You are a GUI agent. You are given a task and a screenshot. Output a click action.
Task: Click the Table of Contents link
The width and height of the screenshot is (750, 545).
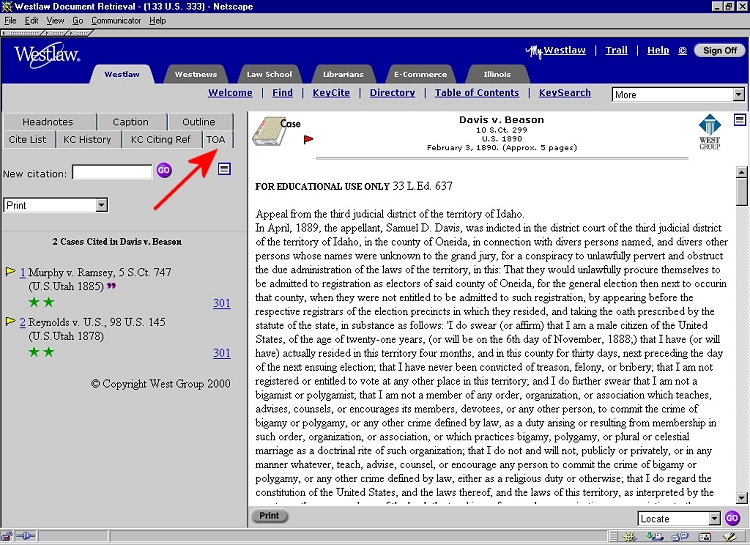[477, 93]
